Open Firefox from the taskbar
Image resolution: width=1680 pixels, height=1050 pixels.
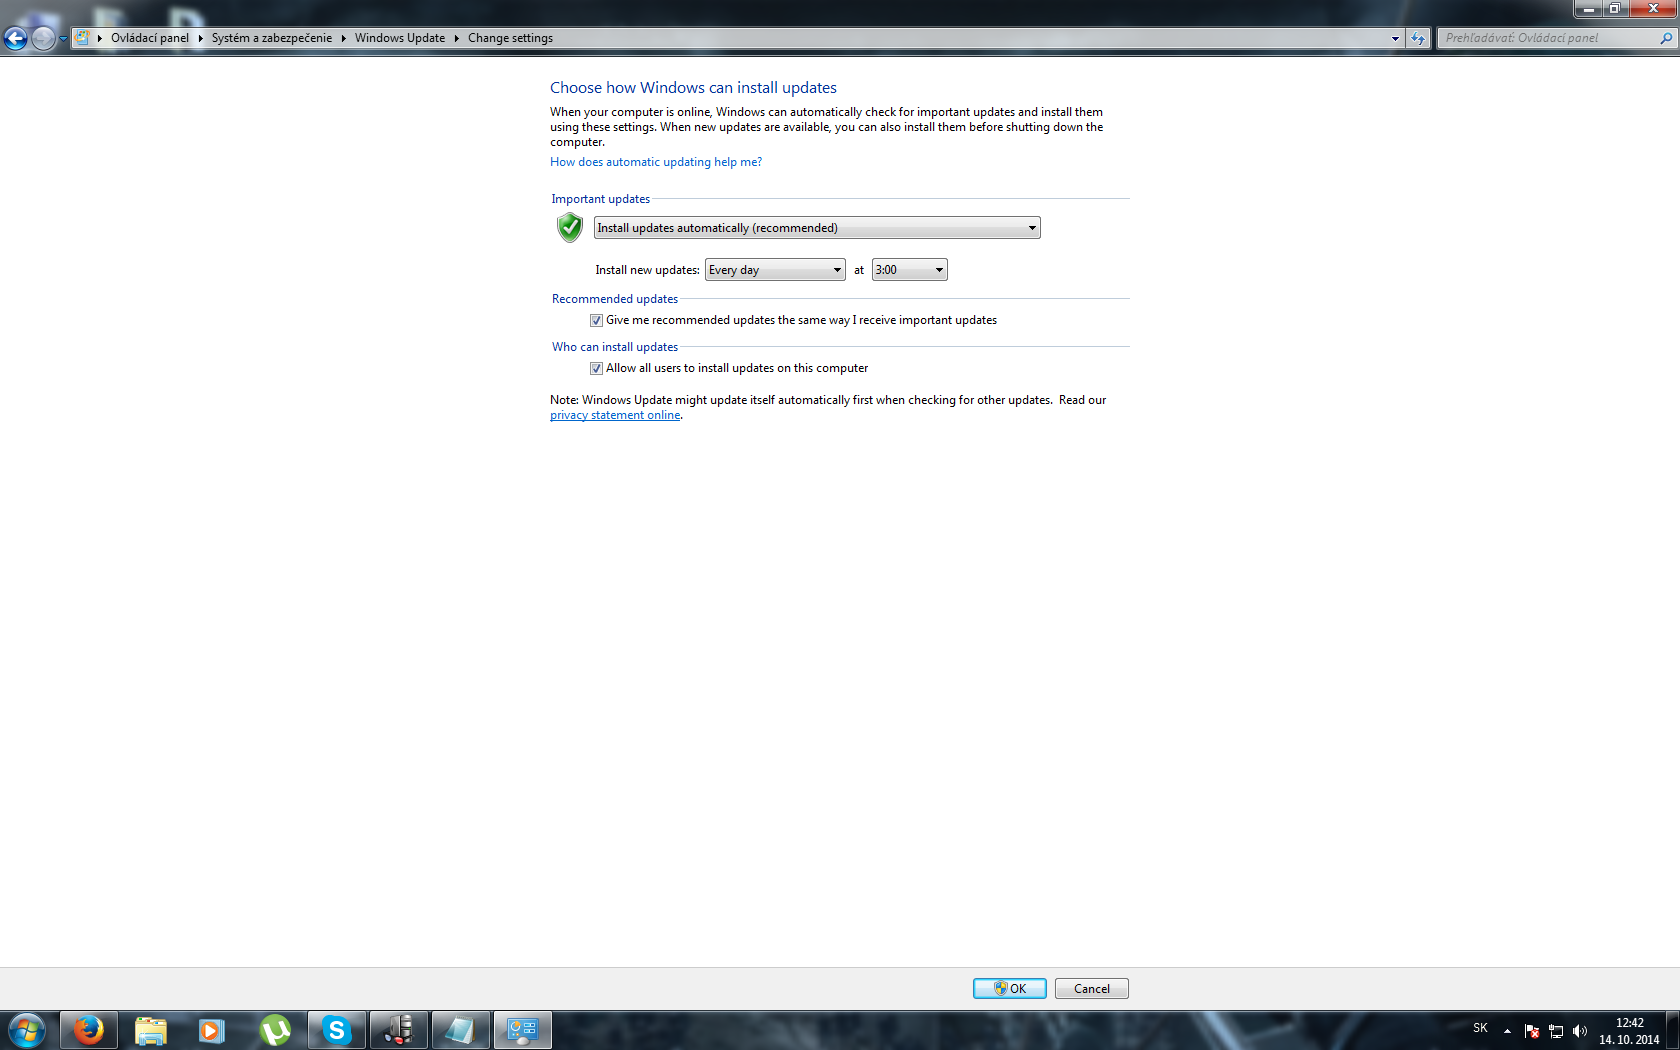89,1030
